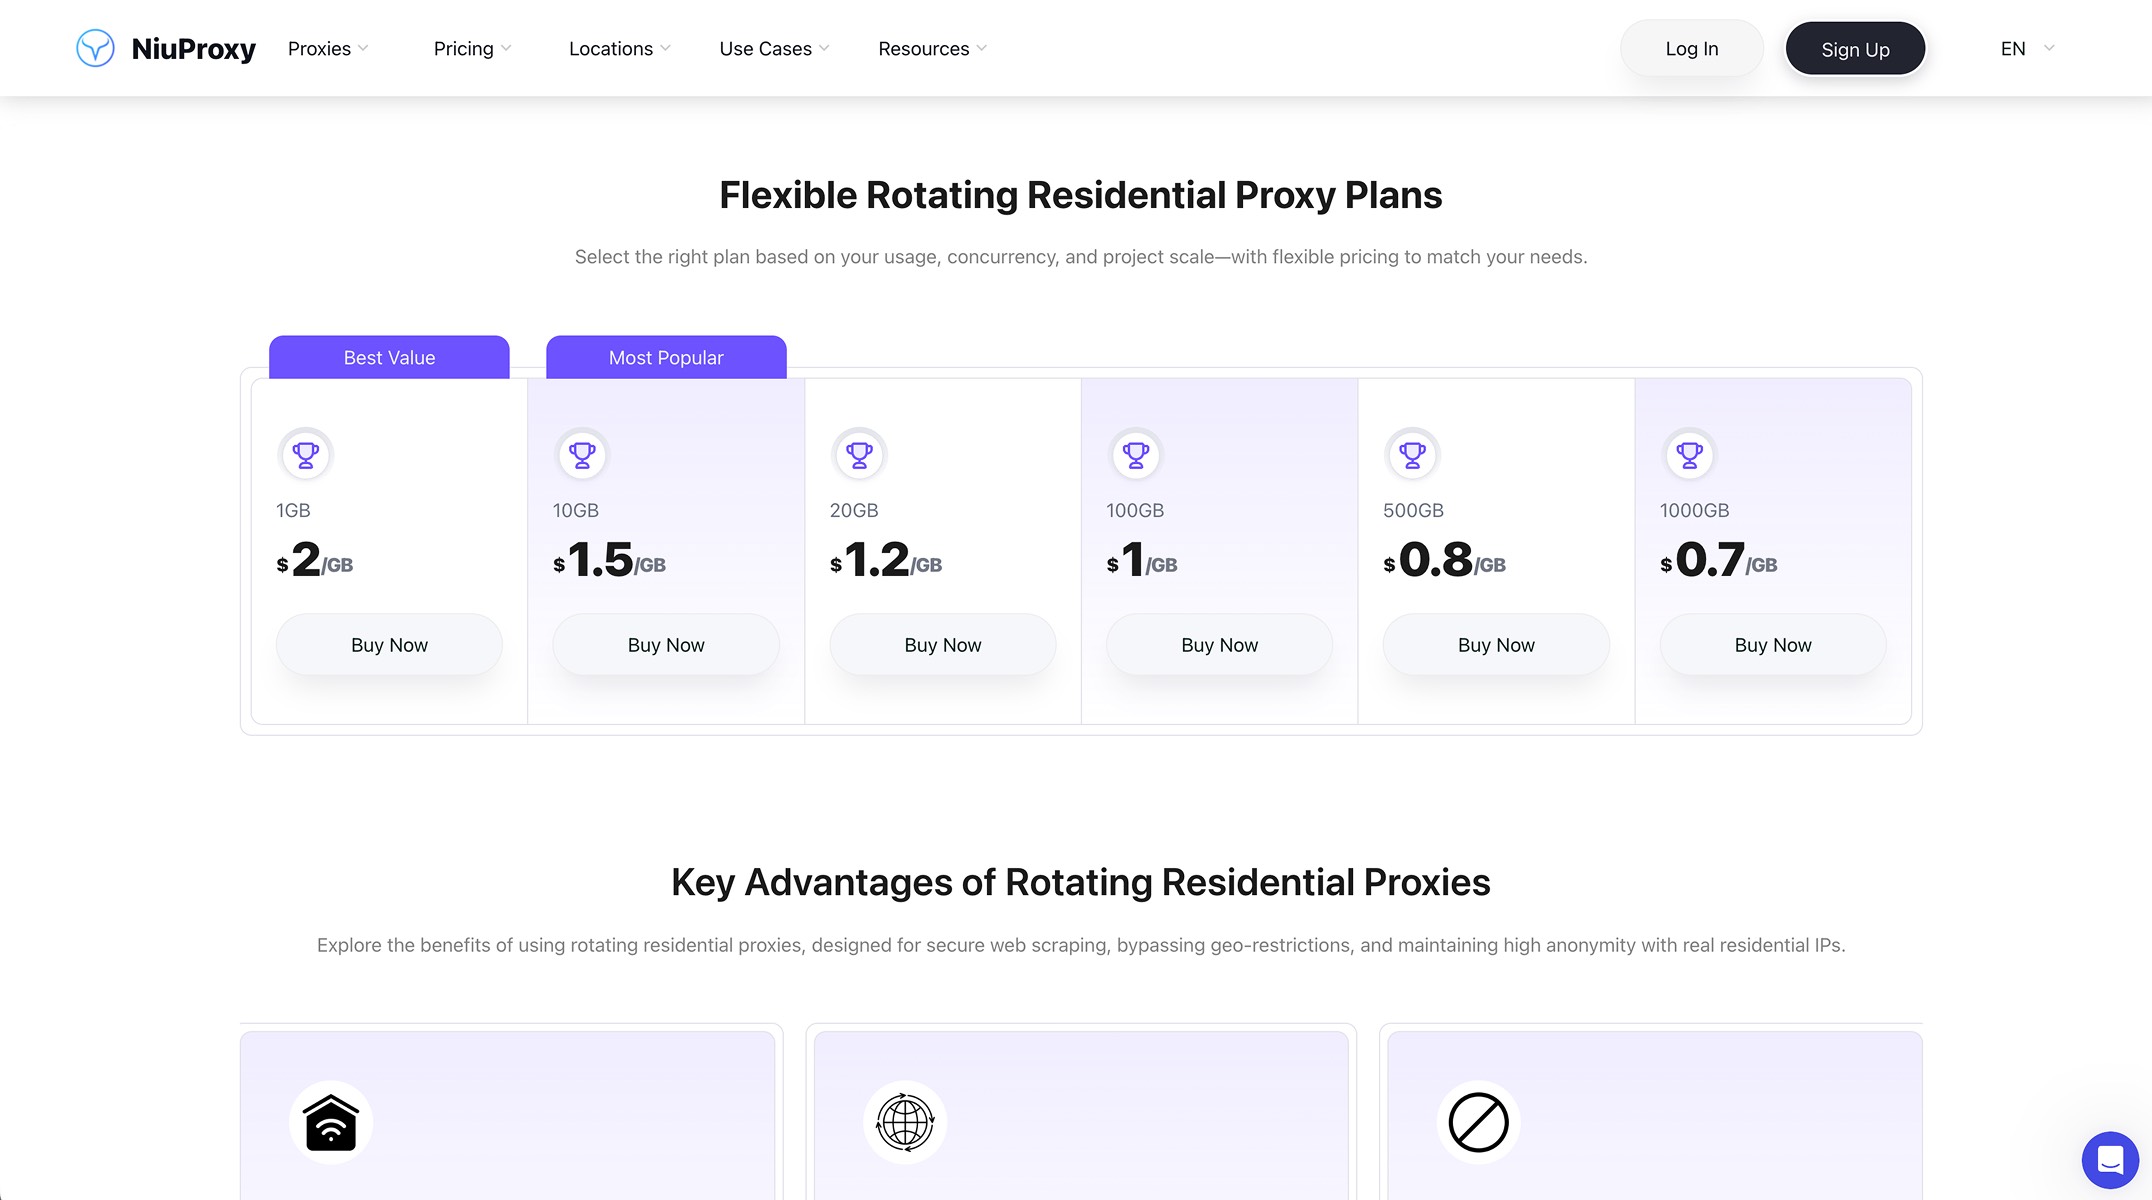The image size is (2152, 1200).
Task: Buy Now for the 1GB plan
Action: point(389,645)
